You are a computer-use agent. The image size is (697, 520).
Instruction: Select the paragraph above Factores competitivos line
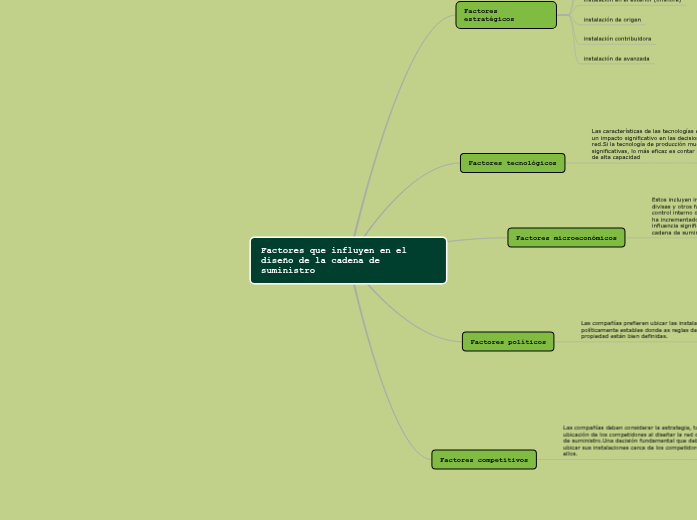coord(629,440)
